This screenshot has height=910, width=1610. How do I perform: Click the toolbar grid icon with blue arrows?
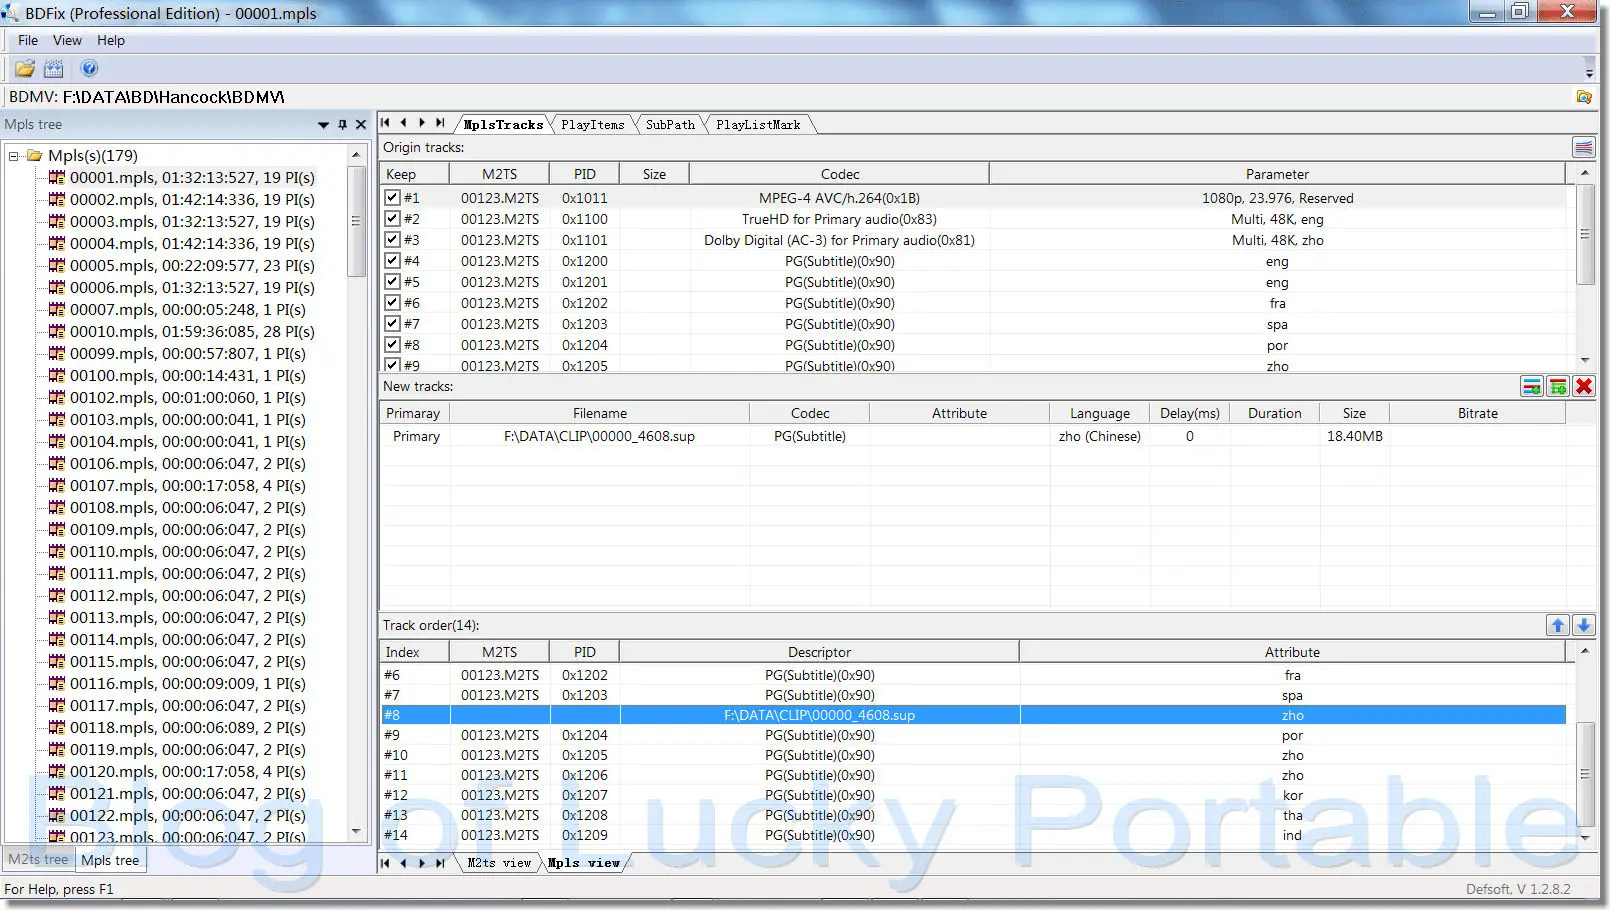[54, 69]
